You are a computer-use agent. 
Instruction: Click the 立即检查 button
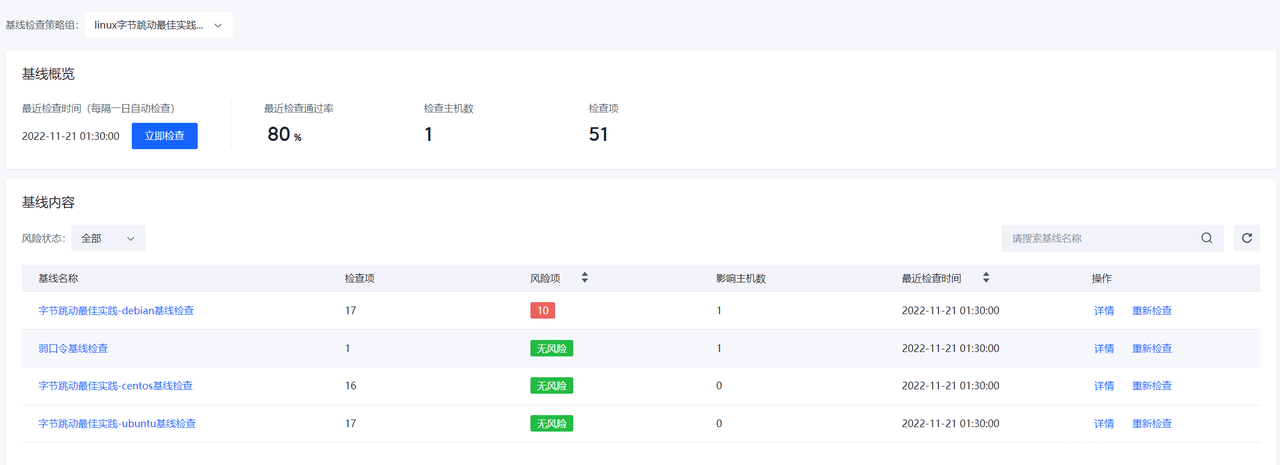[164, 136]
